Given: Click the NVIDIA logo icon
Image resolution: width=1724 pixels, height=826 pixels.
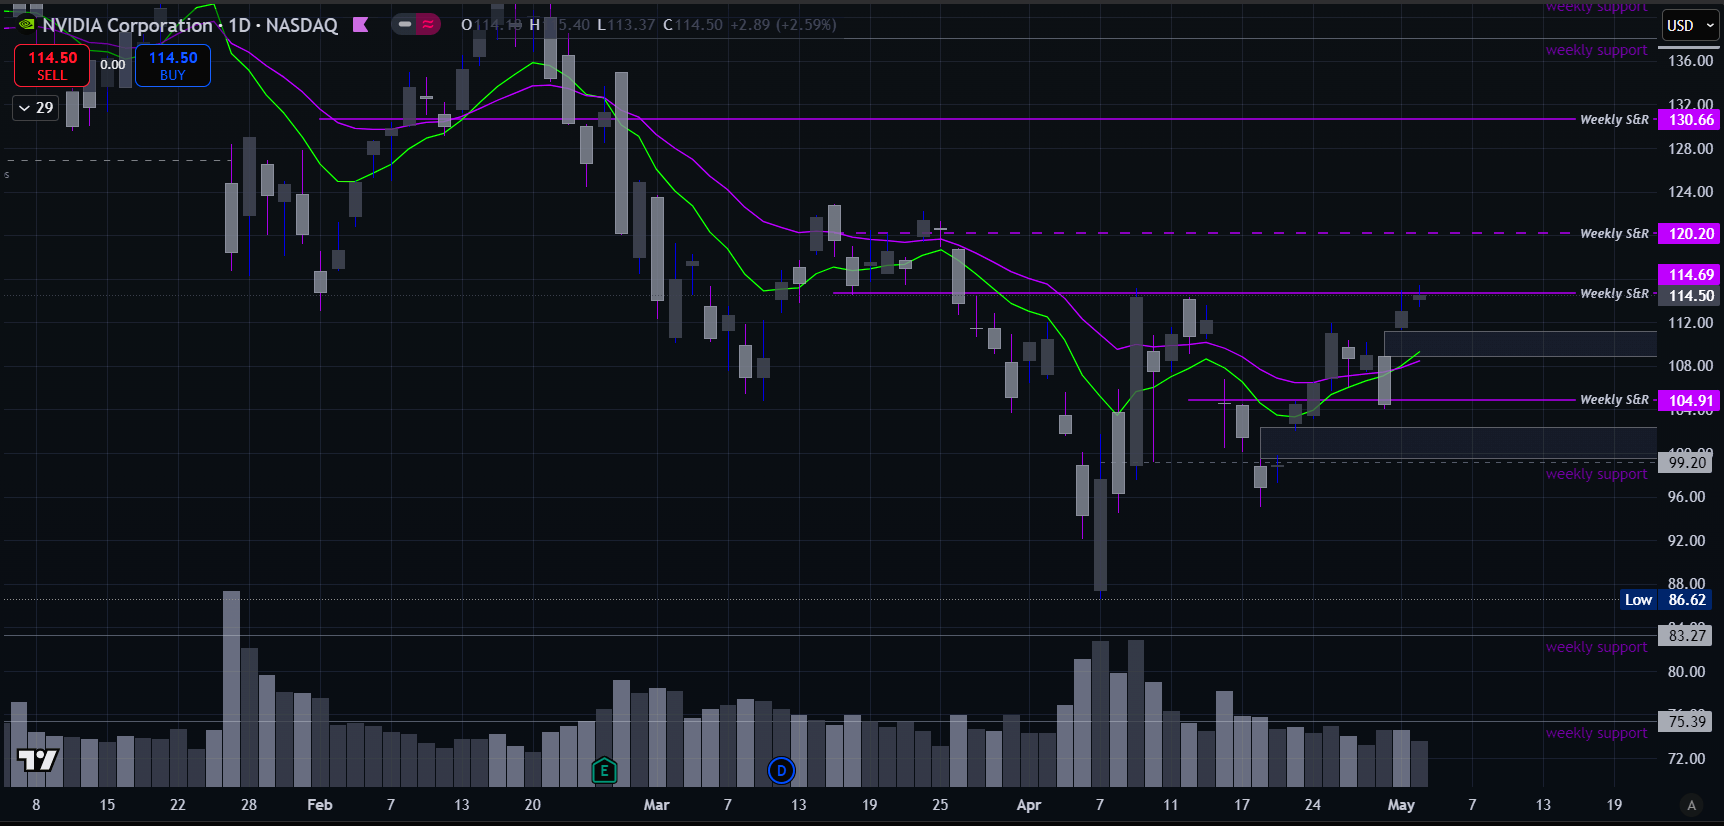Looking at the screenshot, I should (x=27, y=24).
